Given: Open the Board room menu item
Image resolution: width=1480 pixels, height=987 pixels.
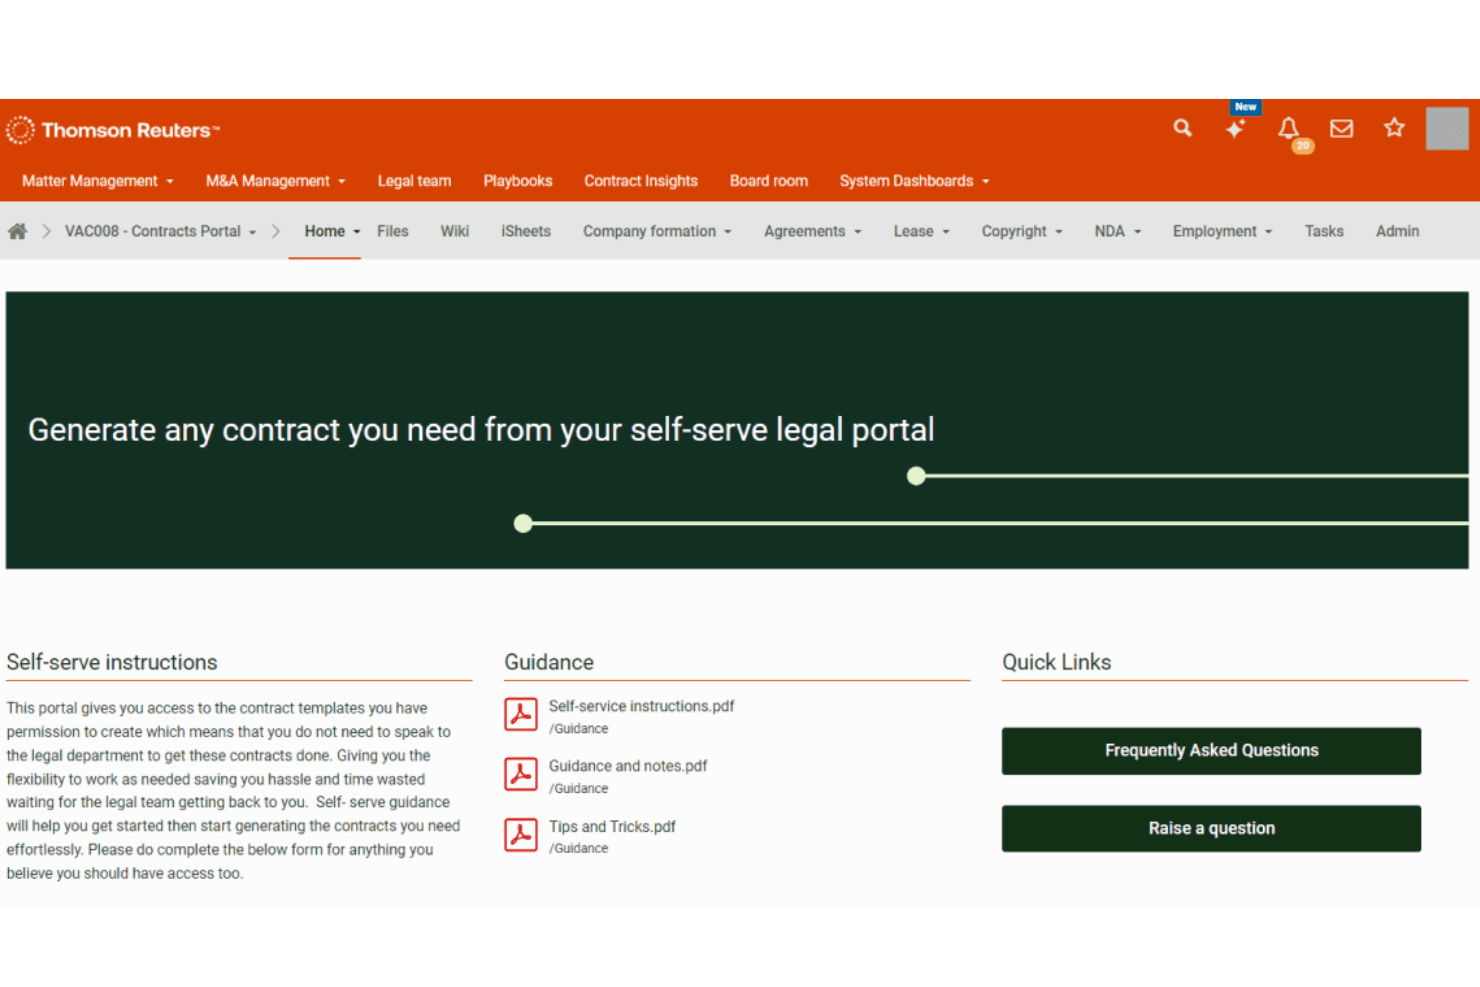Looking at the screenshot, I should (769, 181).
